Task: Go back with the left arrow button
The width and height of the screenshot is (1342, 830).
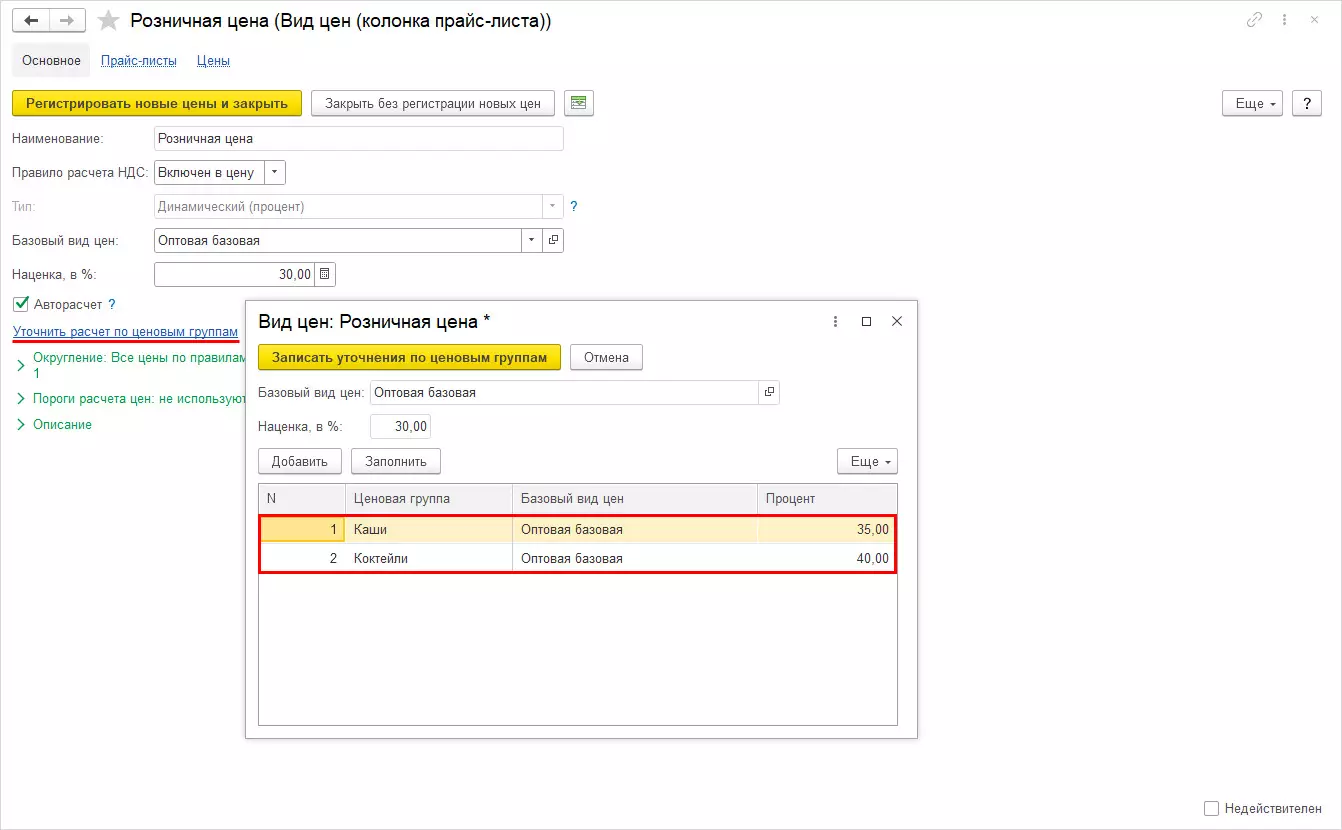Action: (x=30, y=21)
